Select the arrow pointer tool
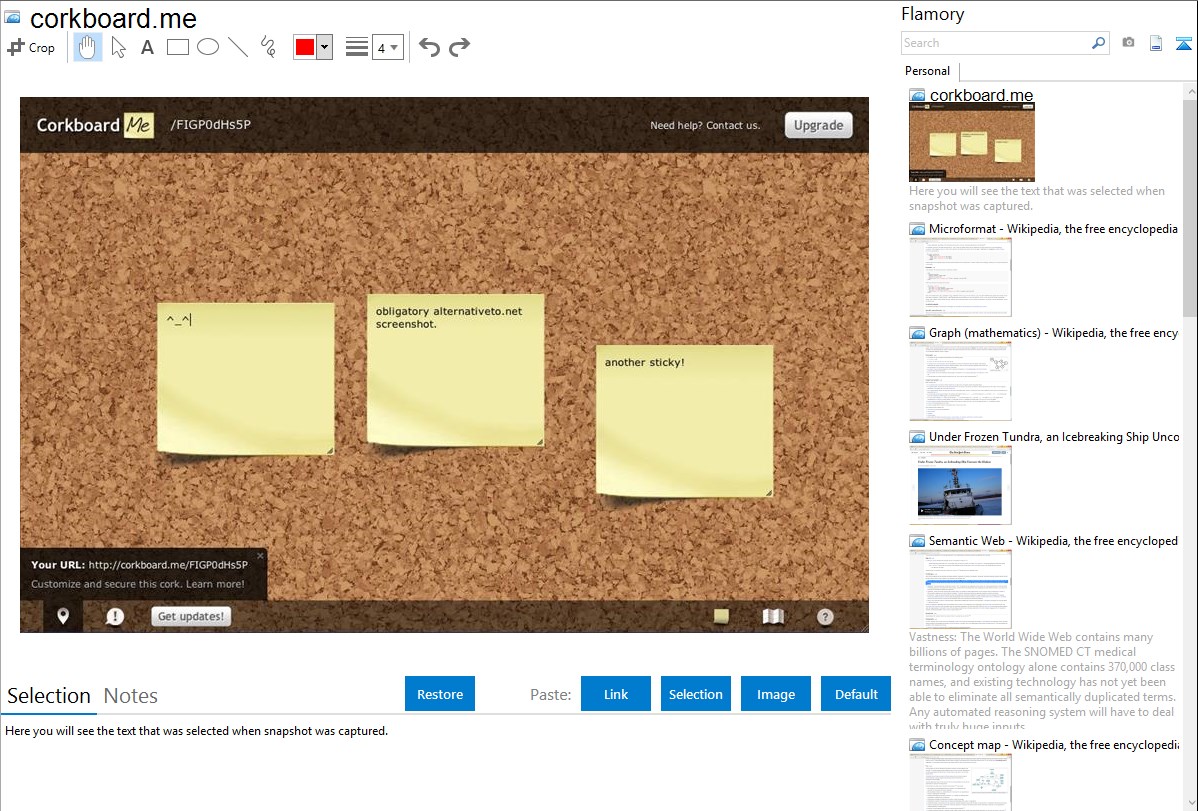 [118, 47]
